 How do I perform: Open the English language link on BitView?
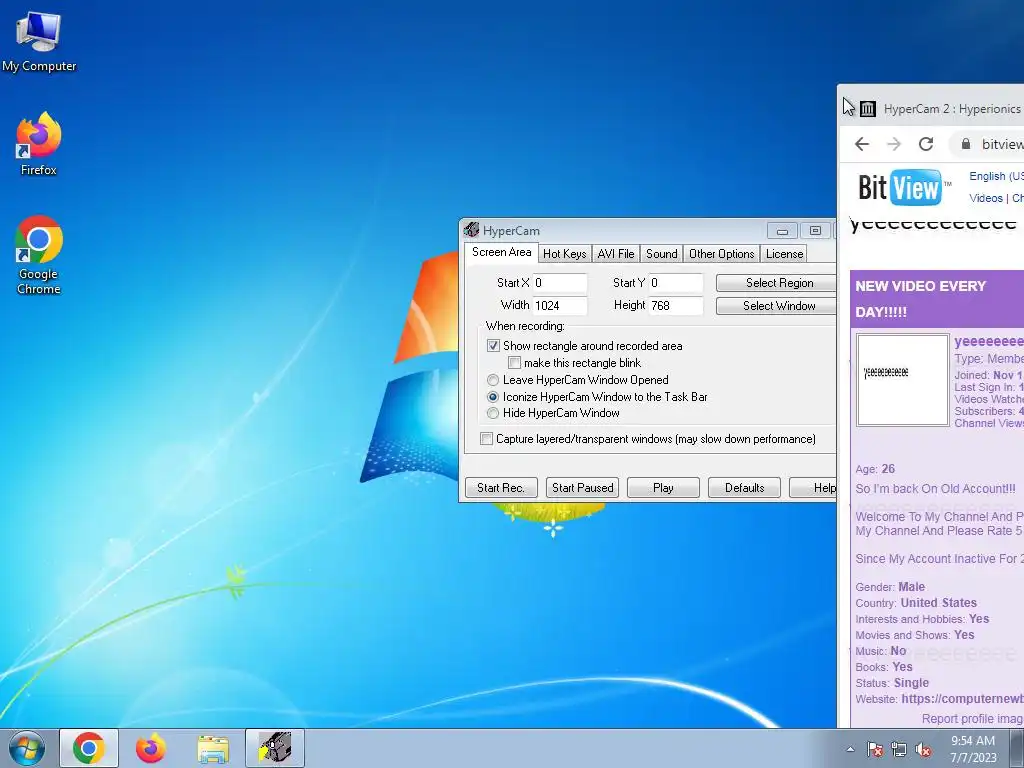[x=996, y=176]
